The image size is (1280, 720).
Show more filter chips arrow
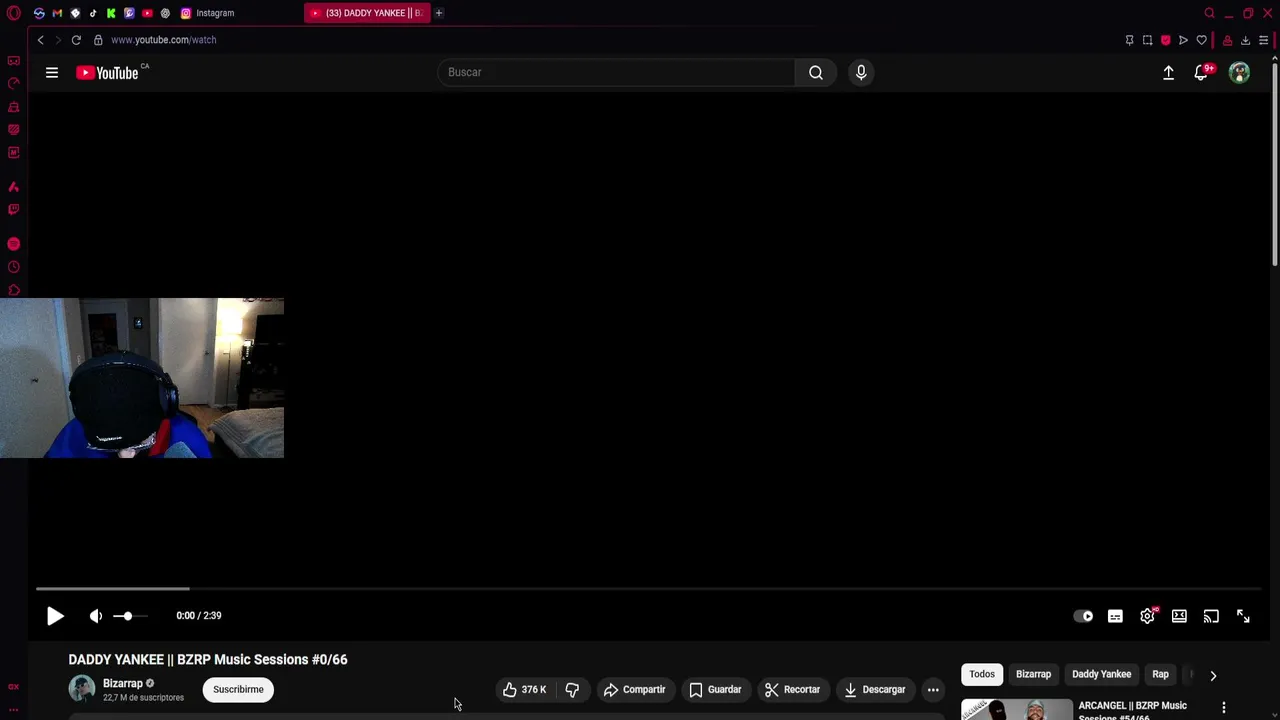[1213, 675]
